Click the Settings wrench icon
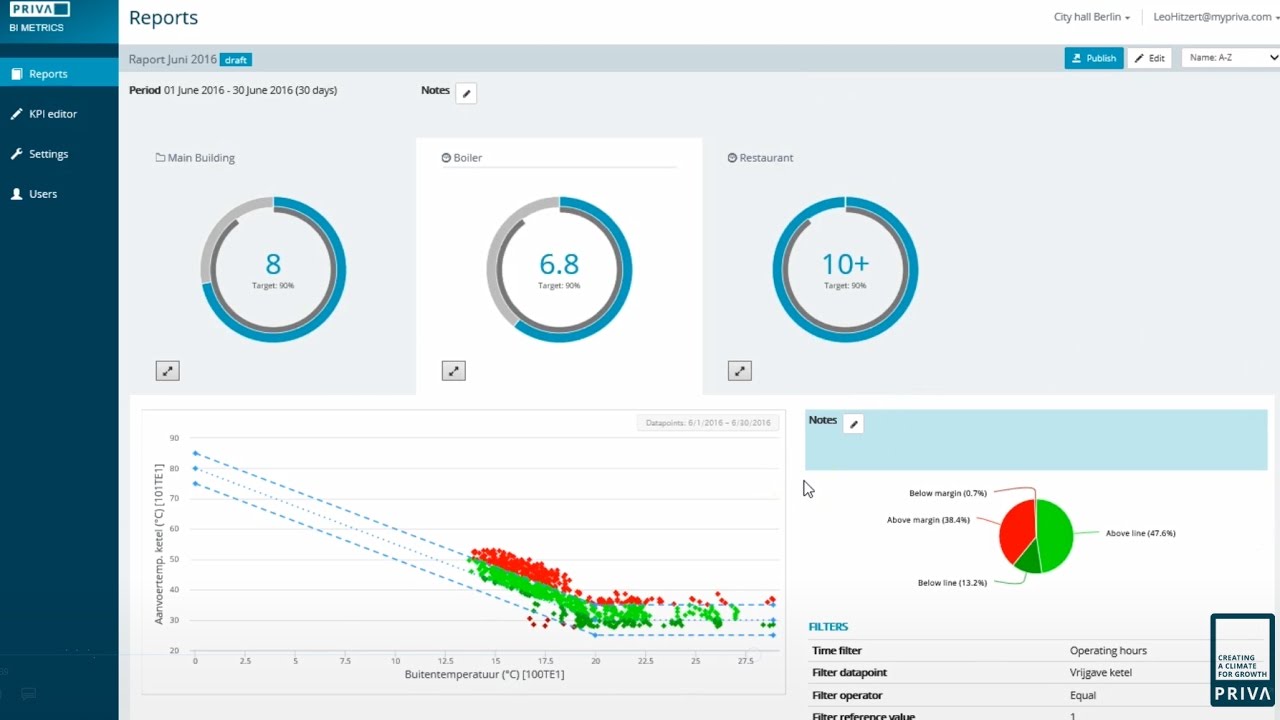 tap(16, 154)
